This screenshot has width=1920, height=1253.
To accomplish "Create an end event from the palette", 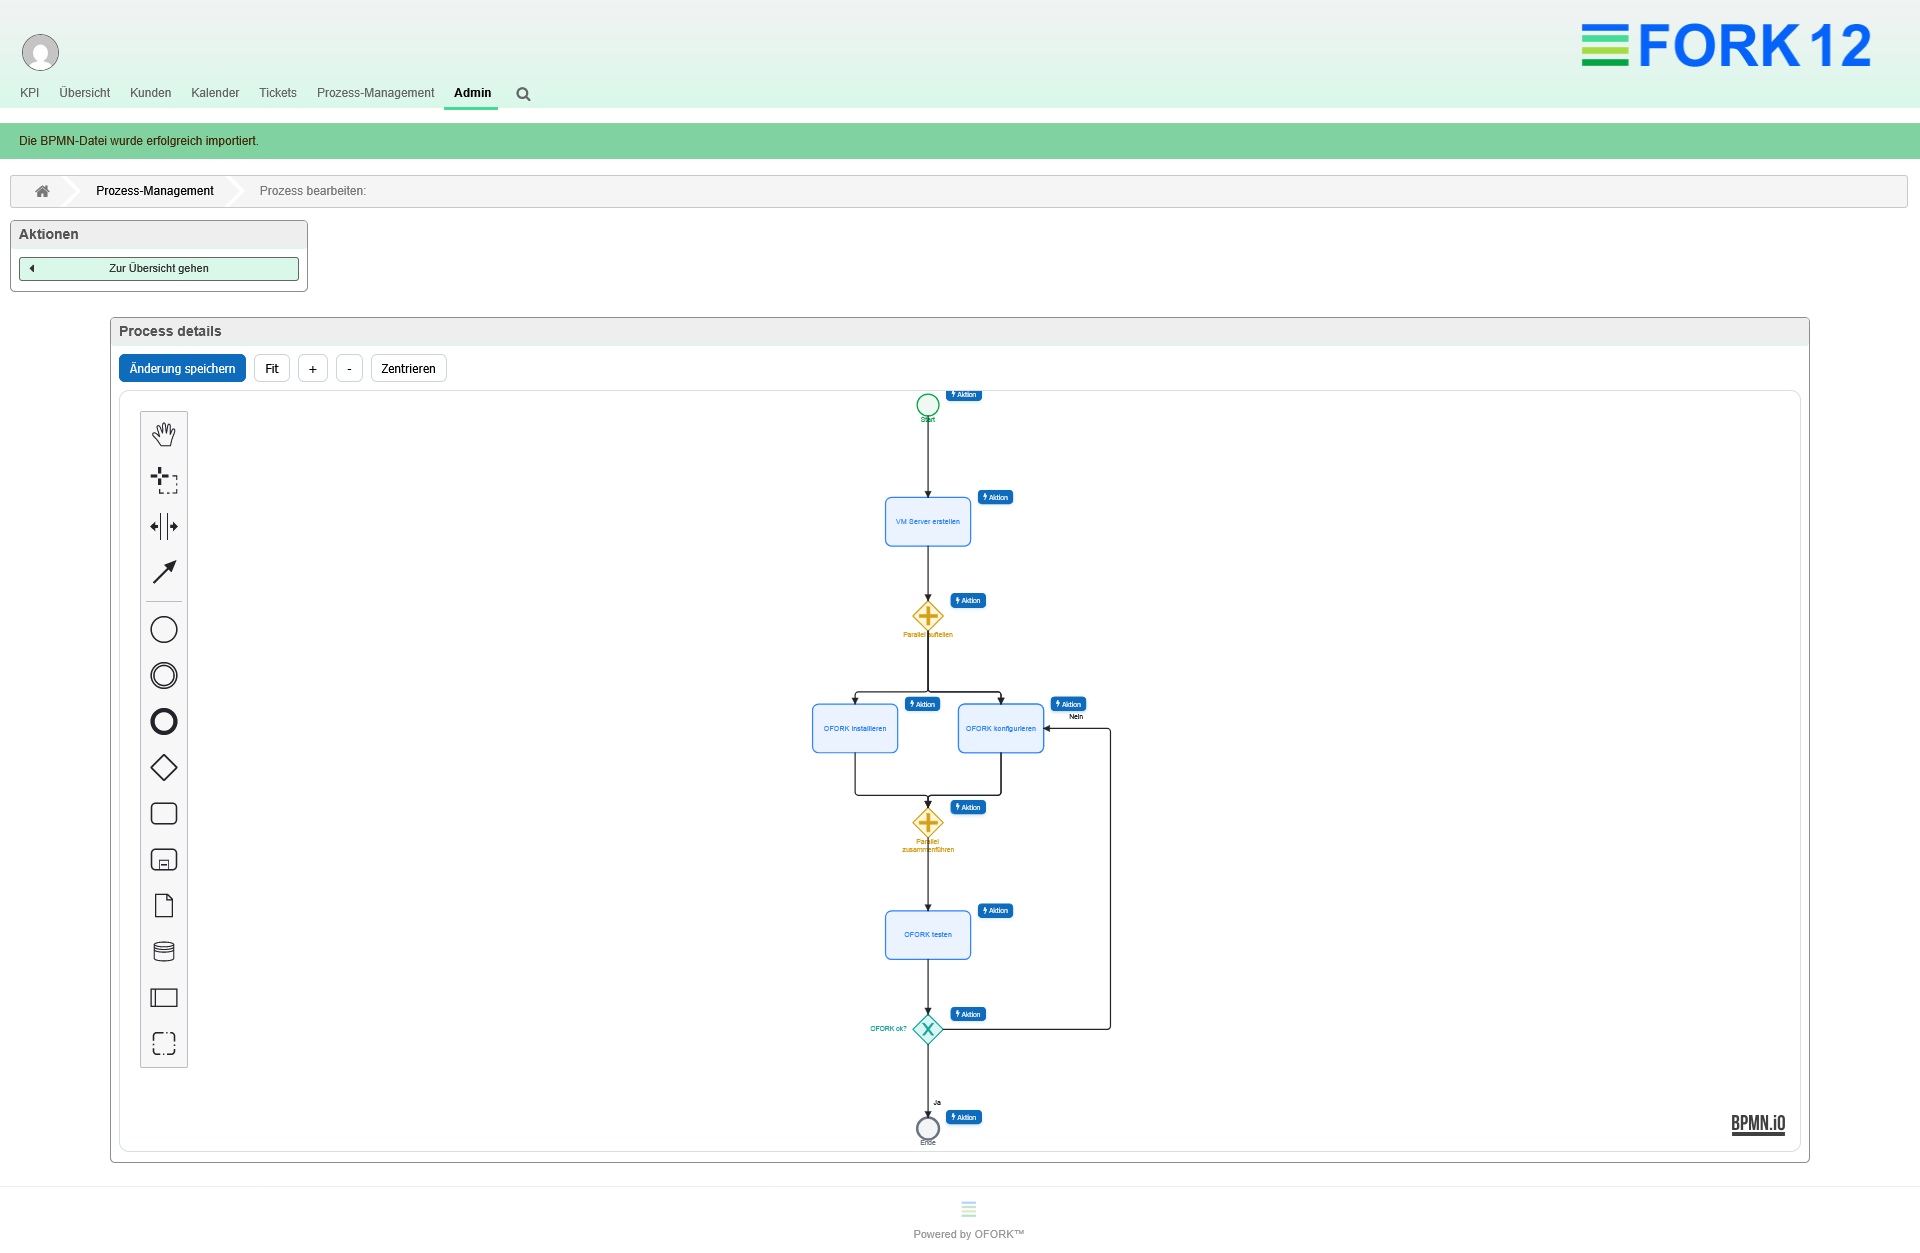I will [x=163, y=721].
